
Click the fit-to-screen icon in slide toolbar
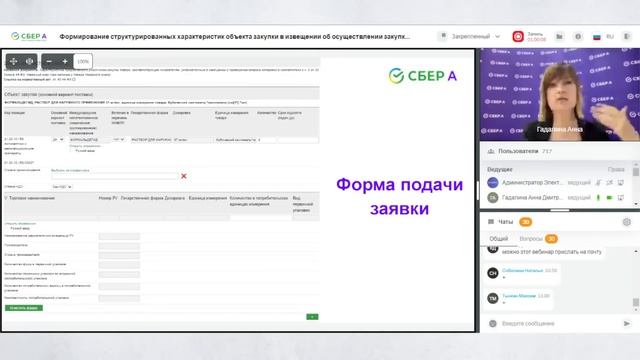(x=29, y=61)
